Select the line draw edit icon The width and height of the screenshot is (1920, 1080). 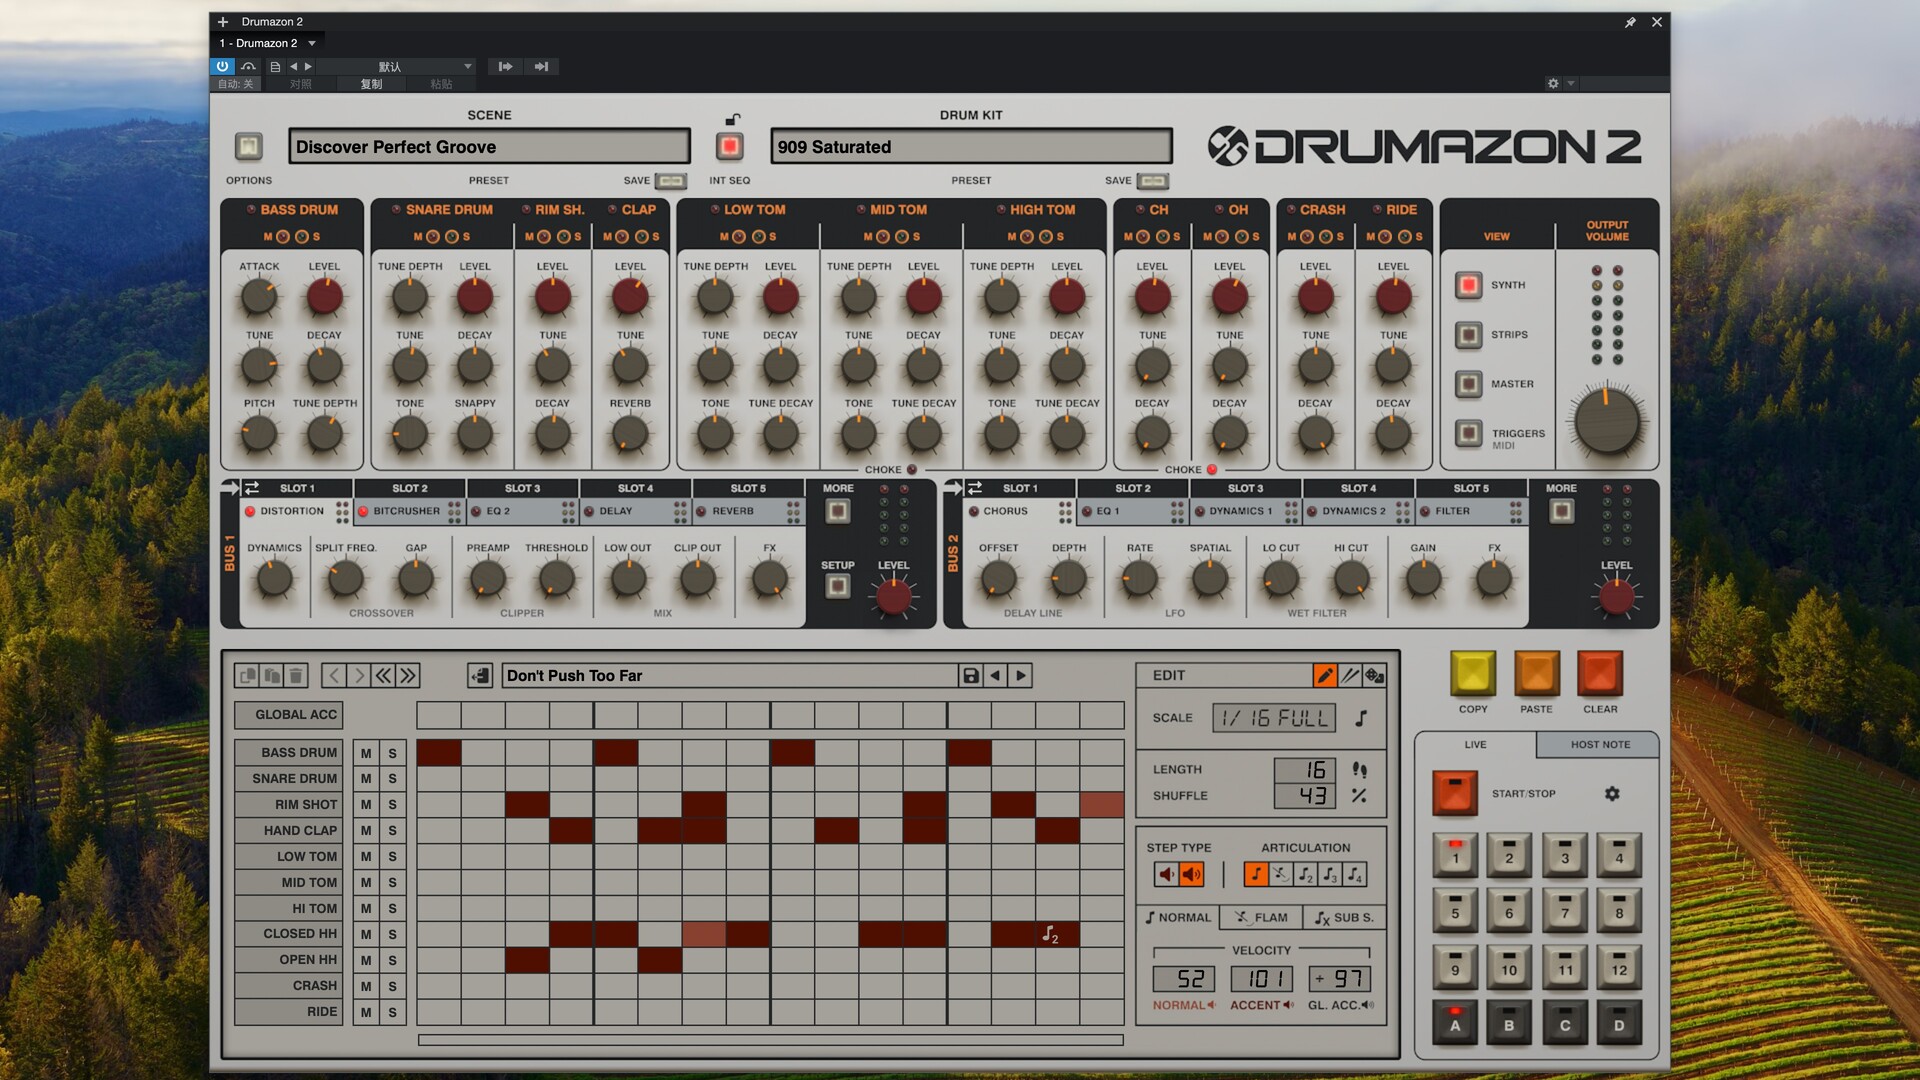1350,676
